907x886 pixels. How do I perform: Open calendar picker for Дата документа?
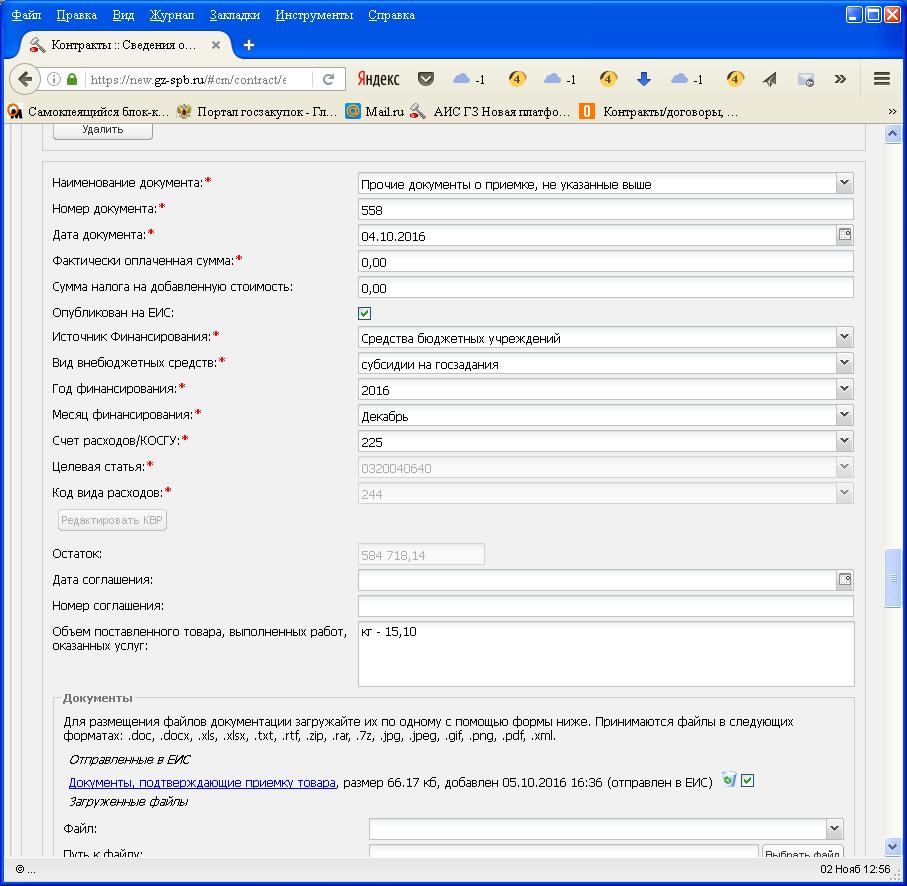click(845, 234)
